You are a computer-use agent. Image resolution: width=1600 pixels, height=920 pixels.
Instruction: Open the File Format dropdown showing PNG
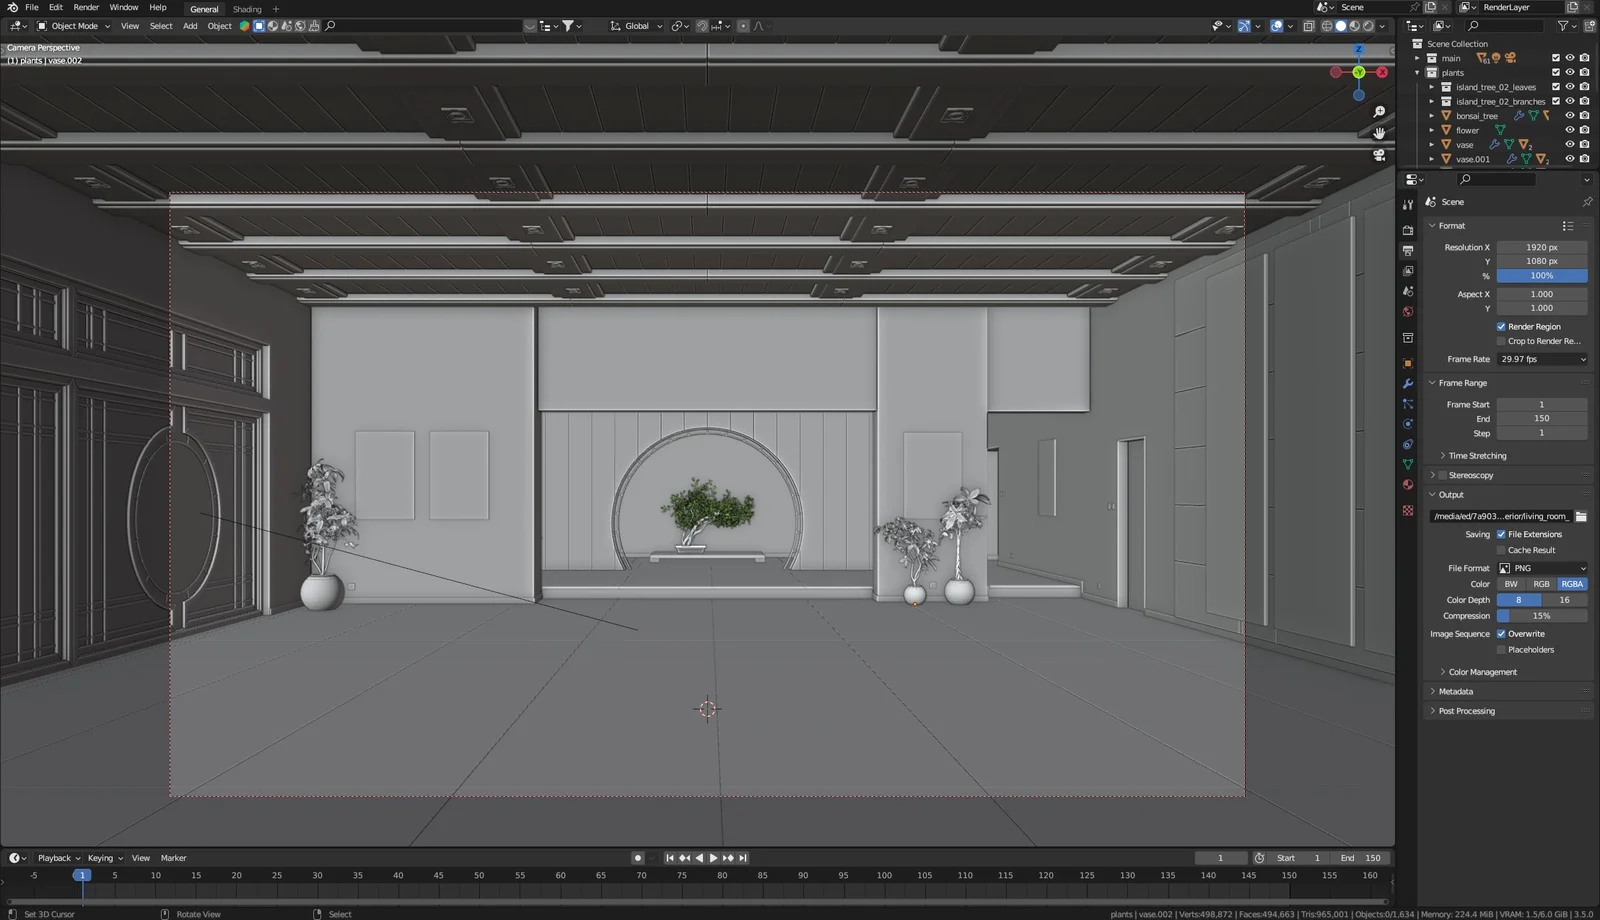coord(1542,567)
